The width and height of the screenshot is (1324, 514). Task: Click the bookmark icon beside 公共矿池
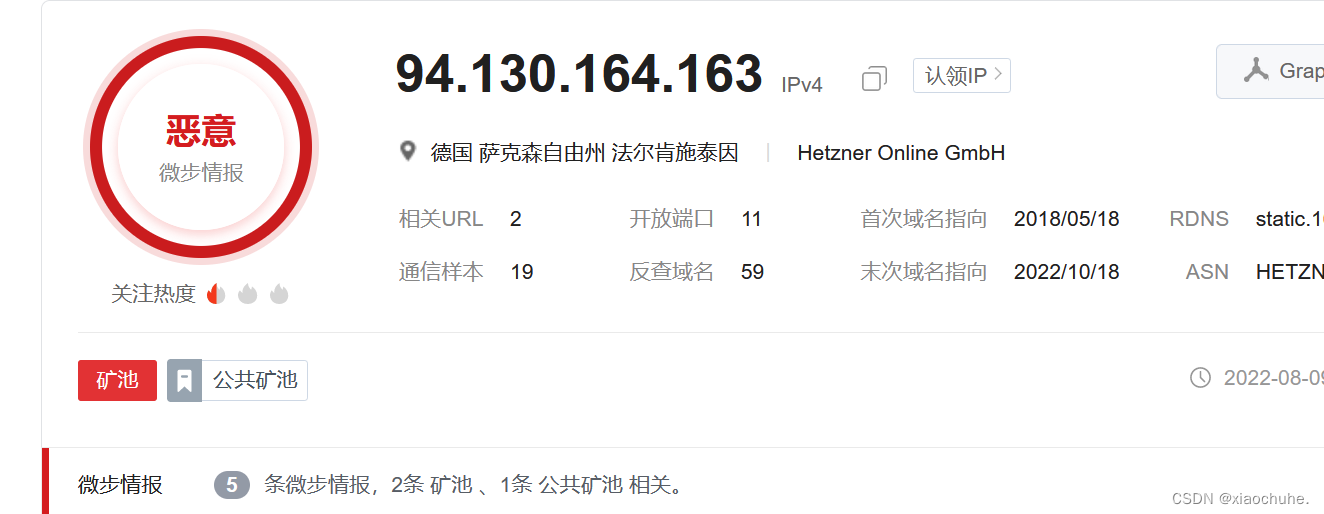184,380
